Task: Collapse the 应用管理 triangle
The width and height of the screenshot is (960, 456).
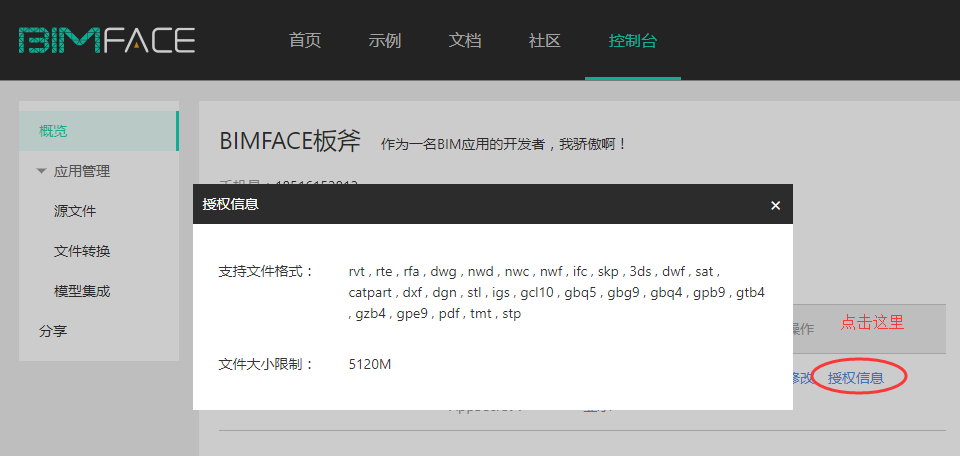Action: point(42,171)
